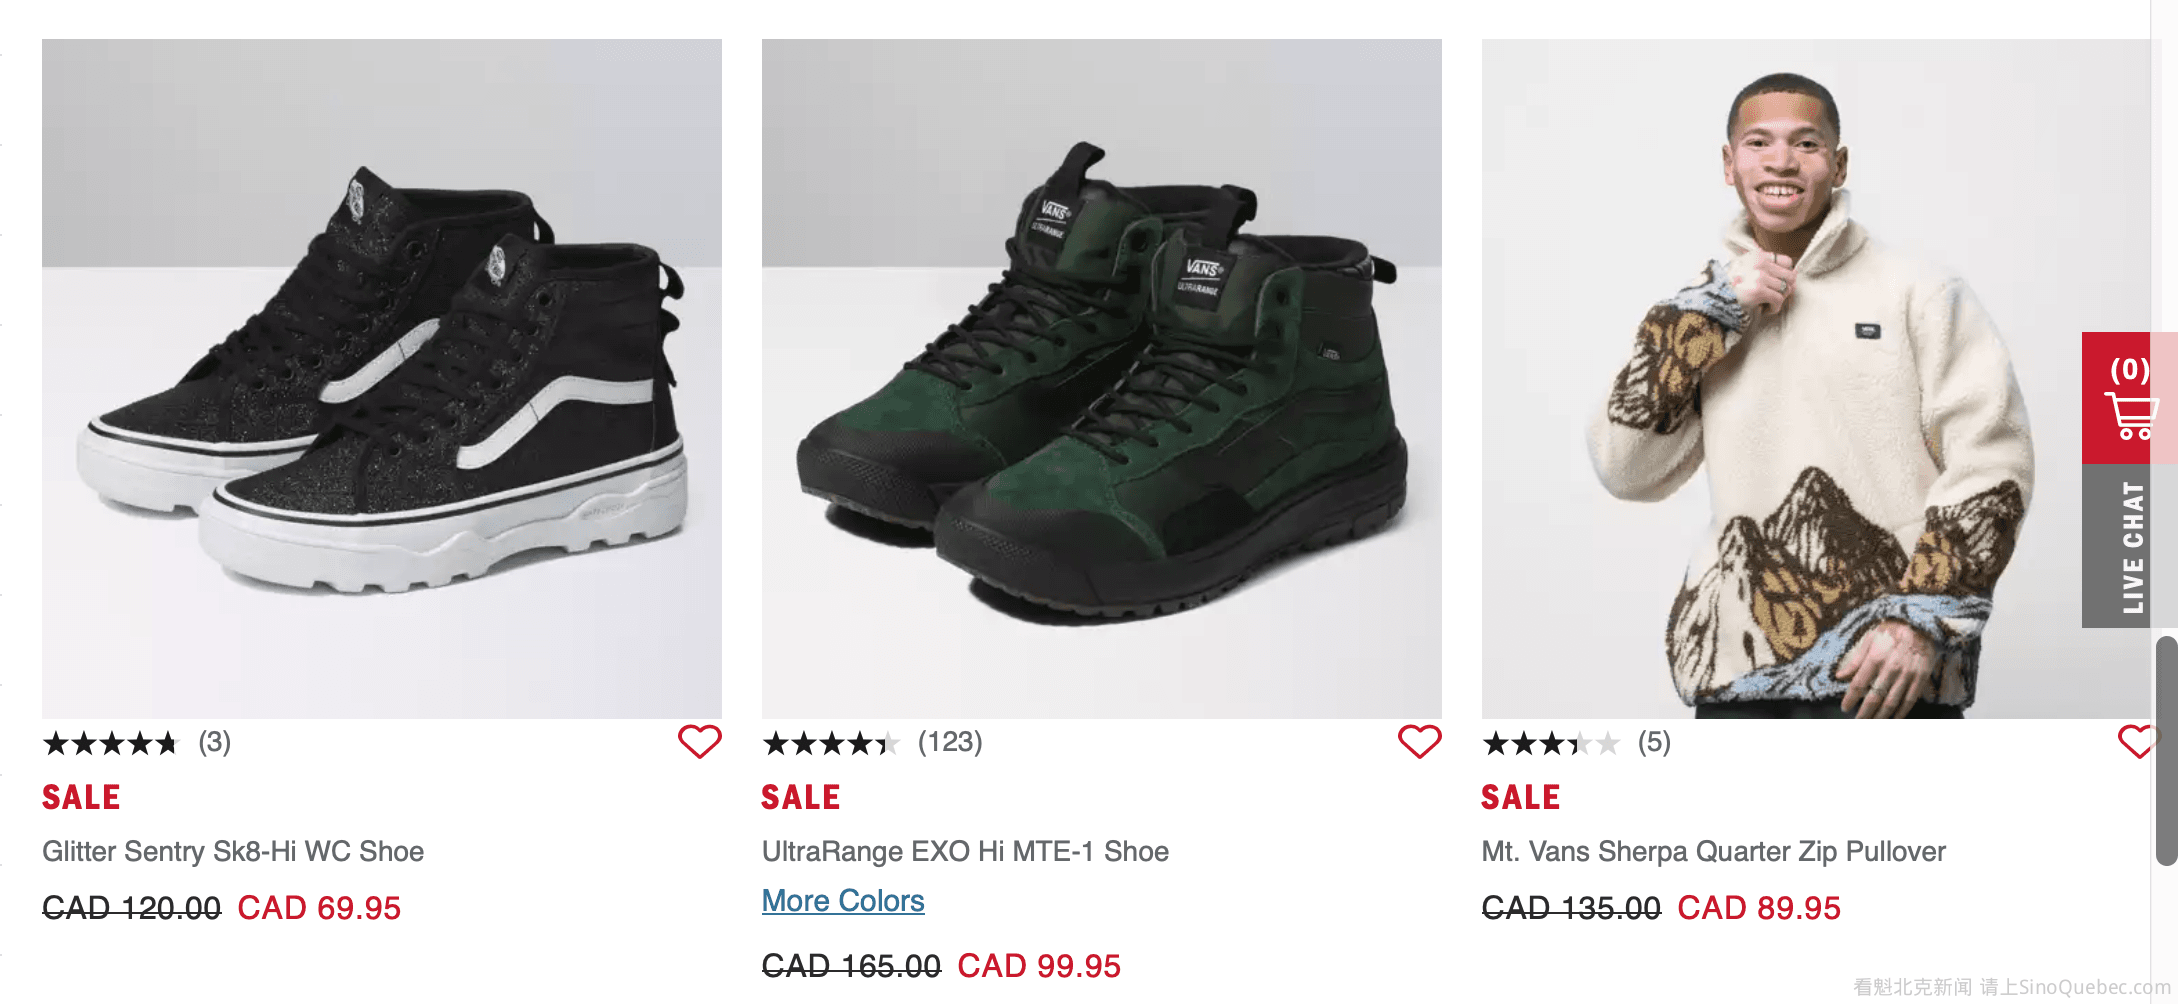Screen dimensions: 2178x1004
Task: Click the CAD 99.95 sale price
Action: tap(1039, 966)
